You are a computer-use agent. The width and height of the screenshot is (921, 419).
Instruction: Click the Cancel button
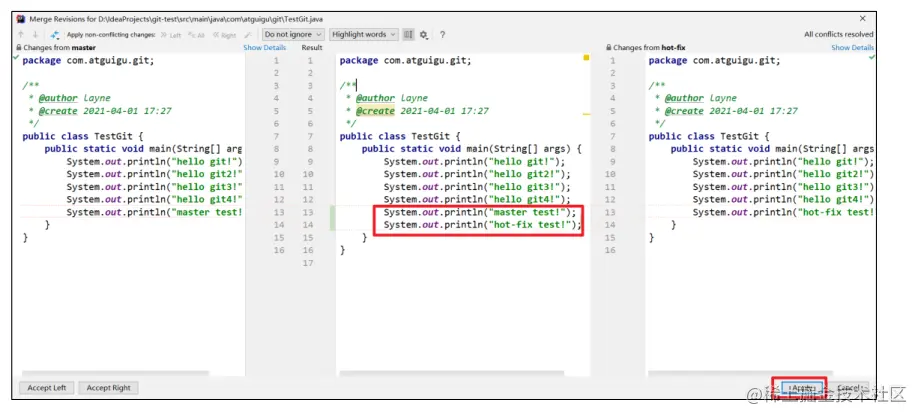(x=848, y=388)
